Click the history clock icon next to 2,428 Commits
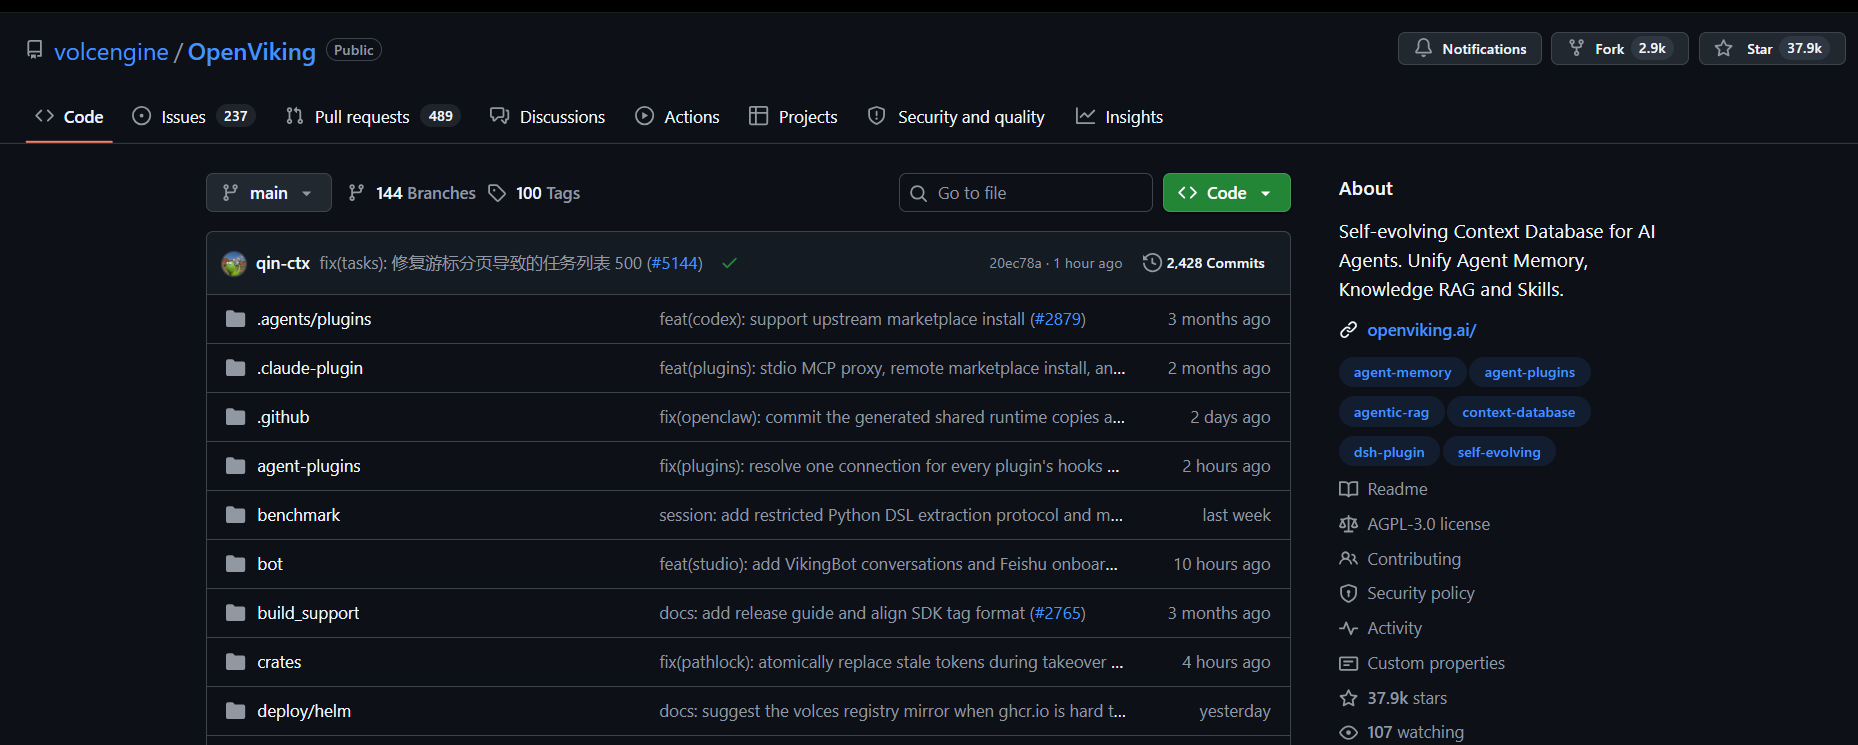Viewport: 1858px width, 745px height. (x=1152, y=263)
